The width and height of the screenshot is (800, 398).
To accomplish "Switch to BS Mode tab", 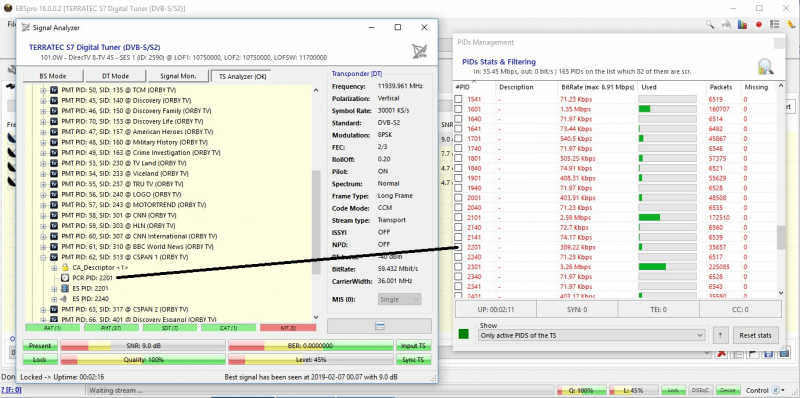I will coord(53,76).
